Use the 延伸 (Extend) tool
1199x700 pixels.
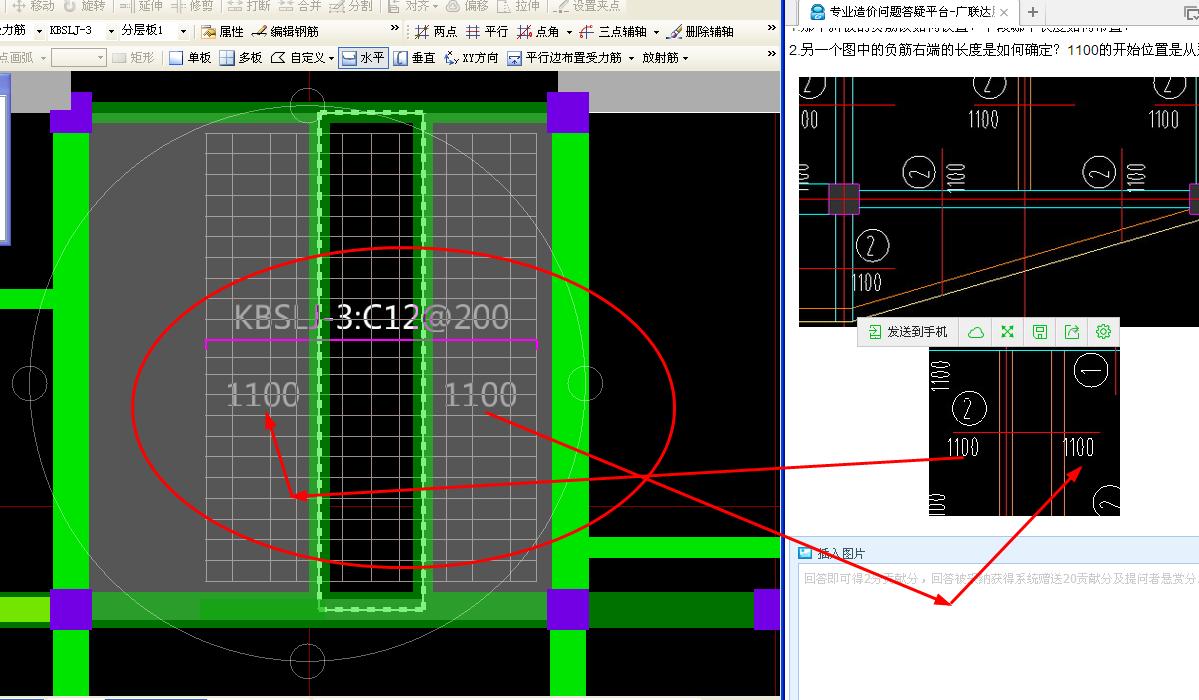point(141,6)
